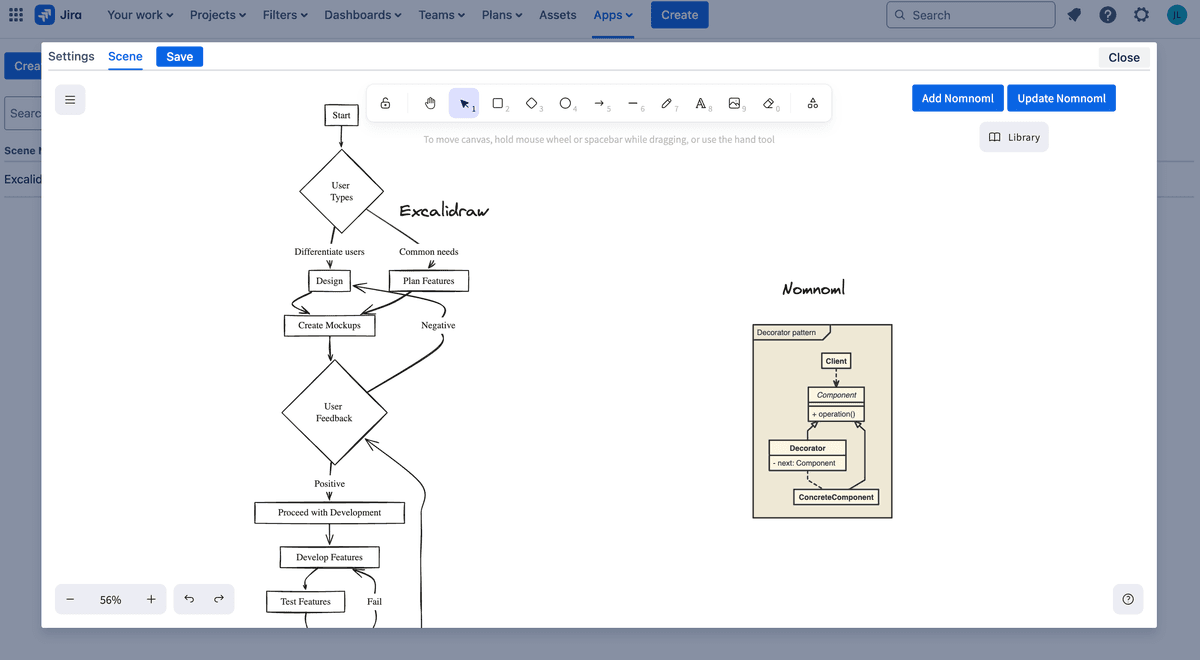Switch to the Scene tab
This screenshot has height=660, width=1200.
click(125, 57)
